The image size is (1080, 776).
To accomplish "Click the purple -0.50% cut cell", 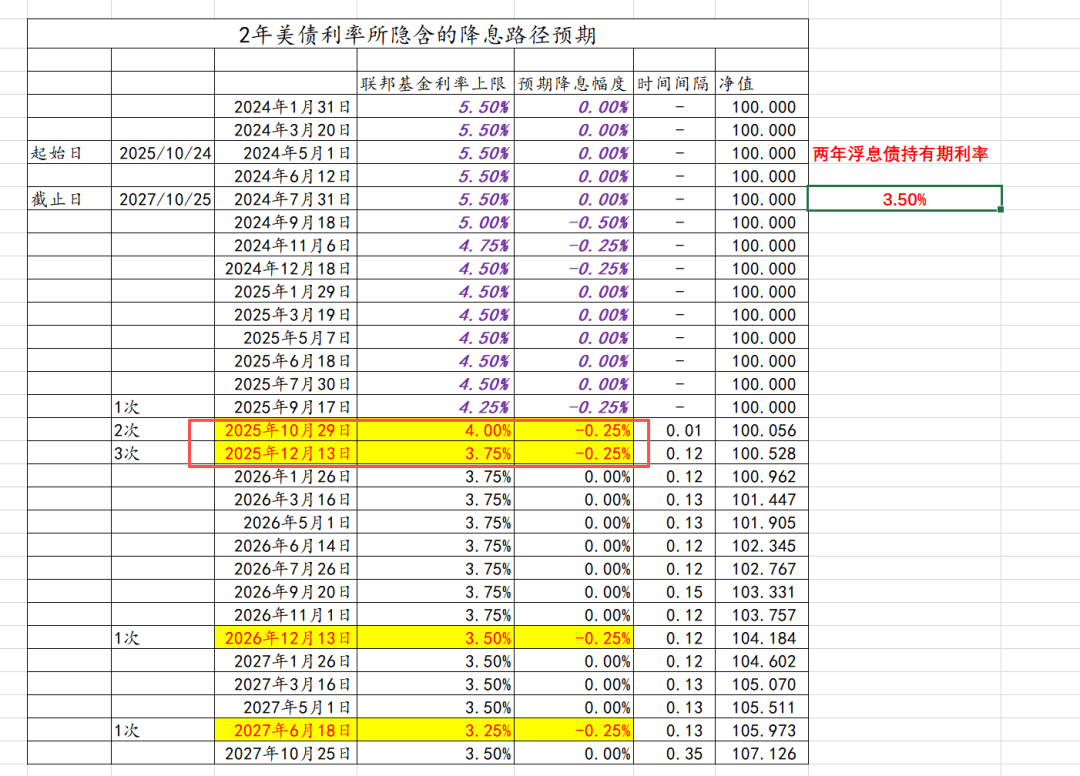I will pyautogui.click(x=573, y=222).
